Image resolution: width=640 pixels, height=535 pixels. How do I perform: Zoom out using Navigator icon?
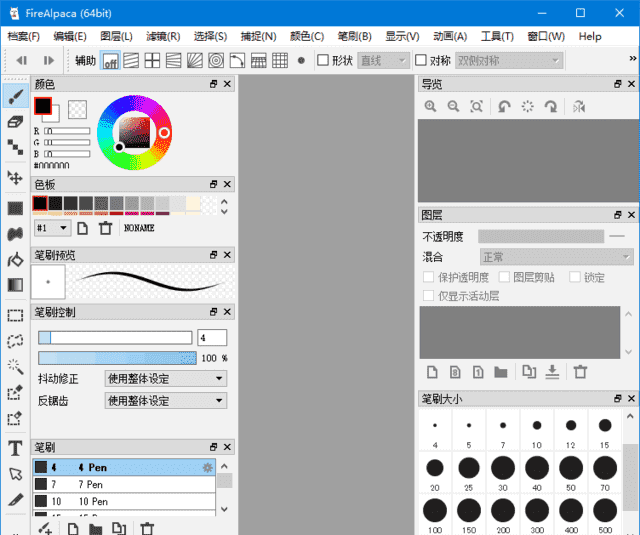coord(453,107)
